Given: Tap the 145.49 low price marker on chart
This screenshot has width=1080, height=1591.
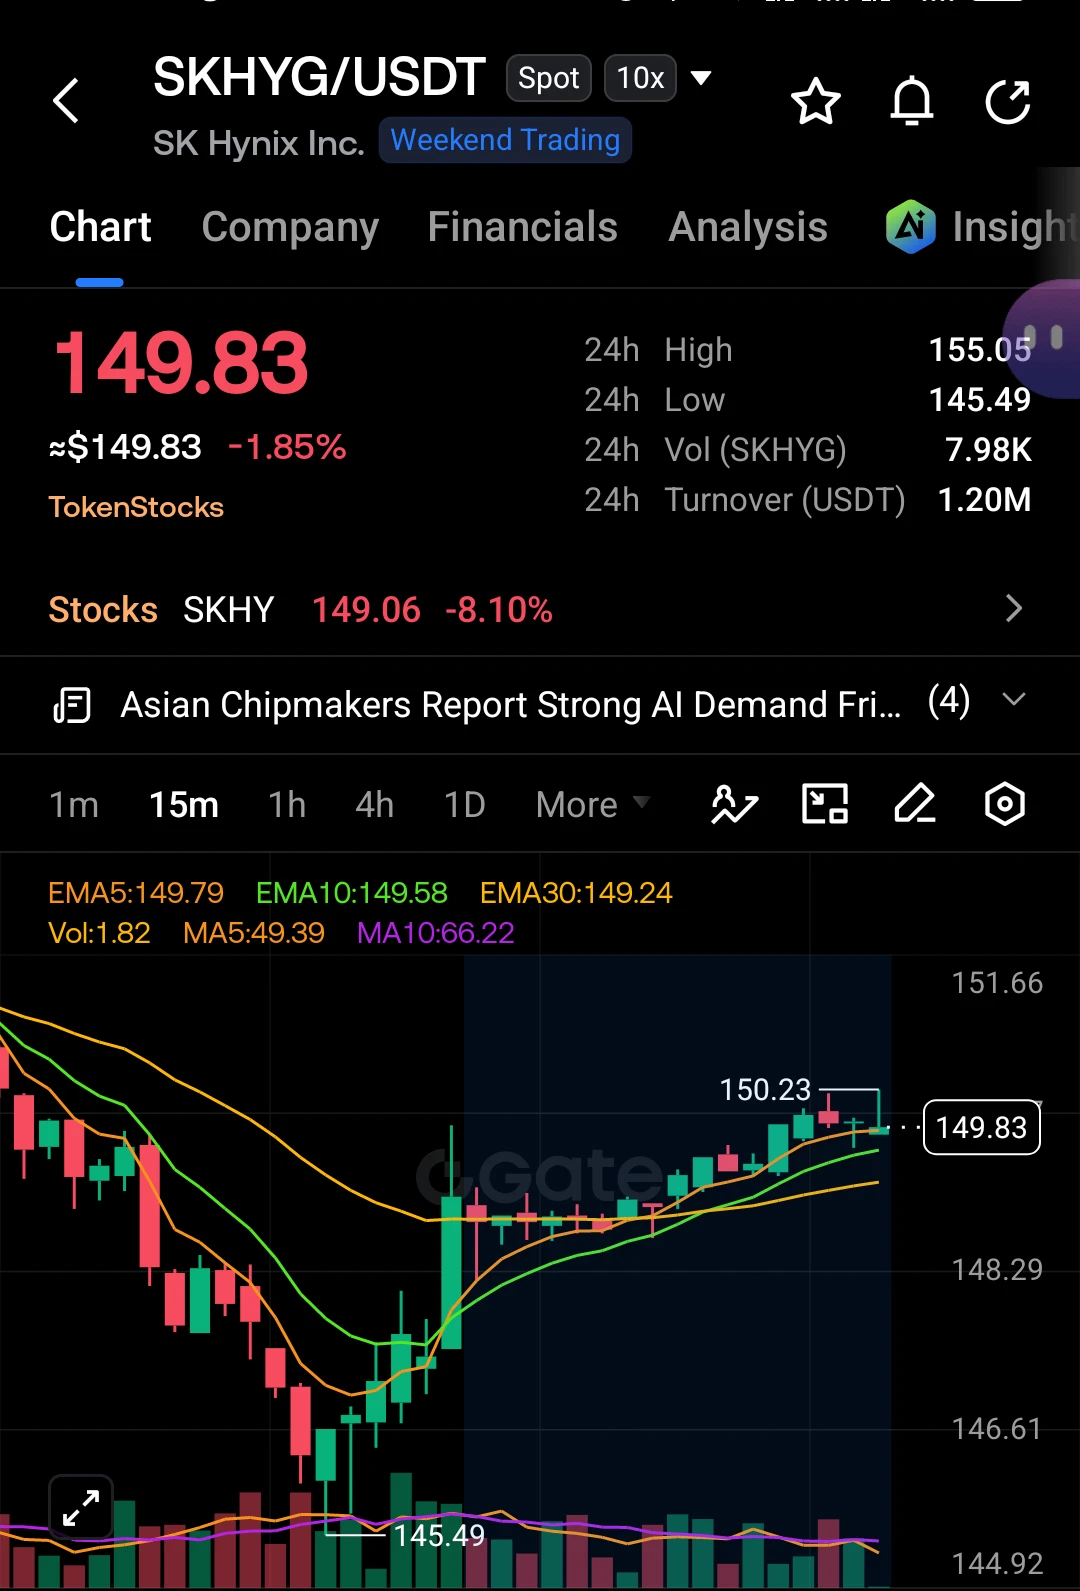Looking at the screenshot, I should (439, 1535).
